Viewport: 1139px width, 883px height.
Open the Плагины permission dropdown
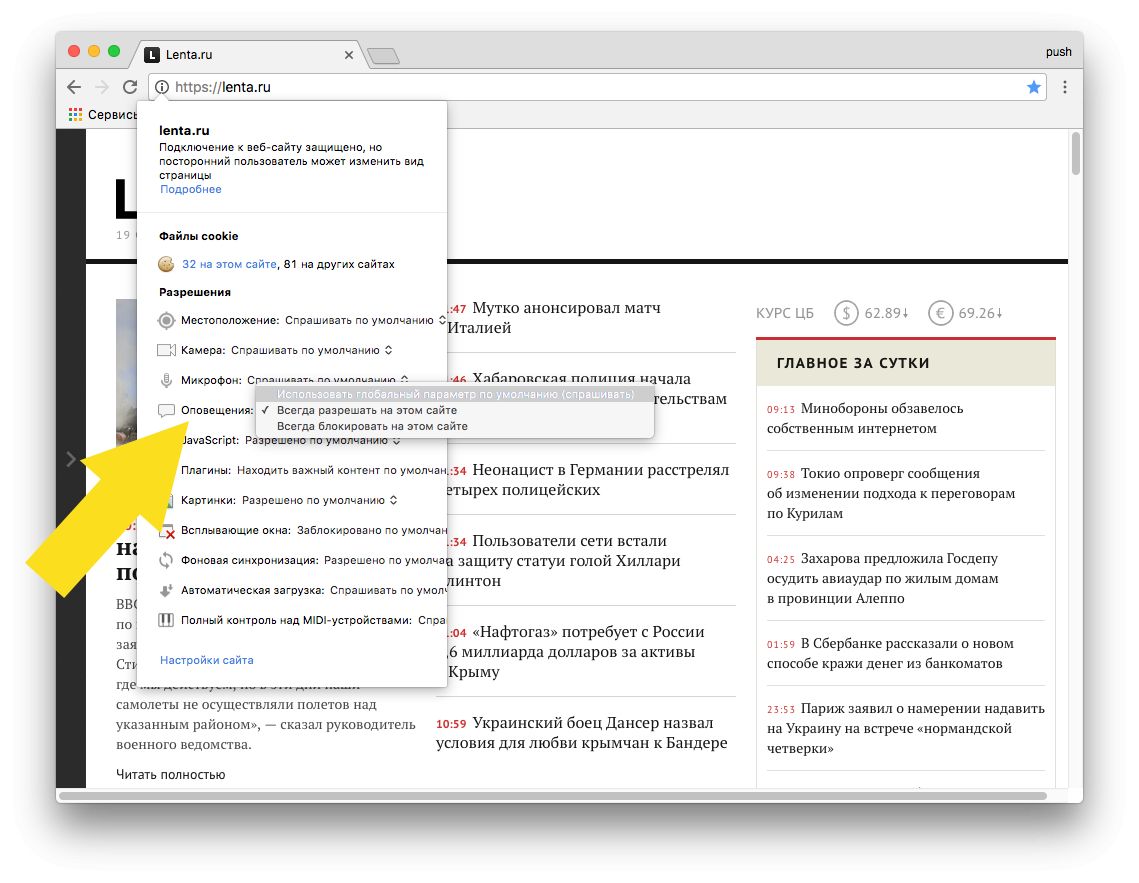[341, 471]
